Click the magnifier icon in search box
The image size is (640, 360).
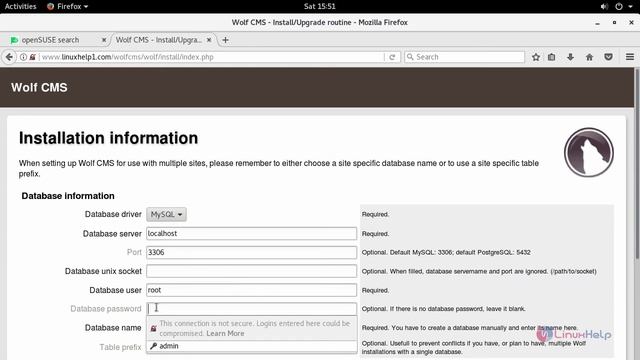[x=410, y=57]
